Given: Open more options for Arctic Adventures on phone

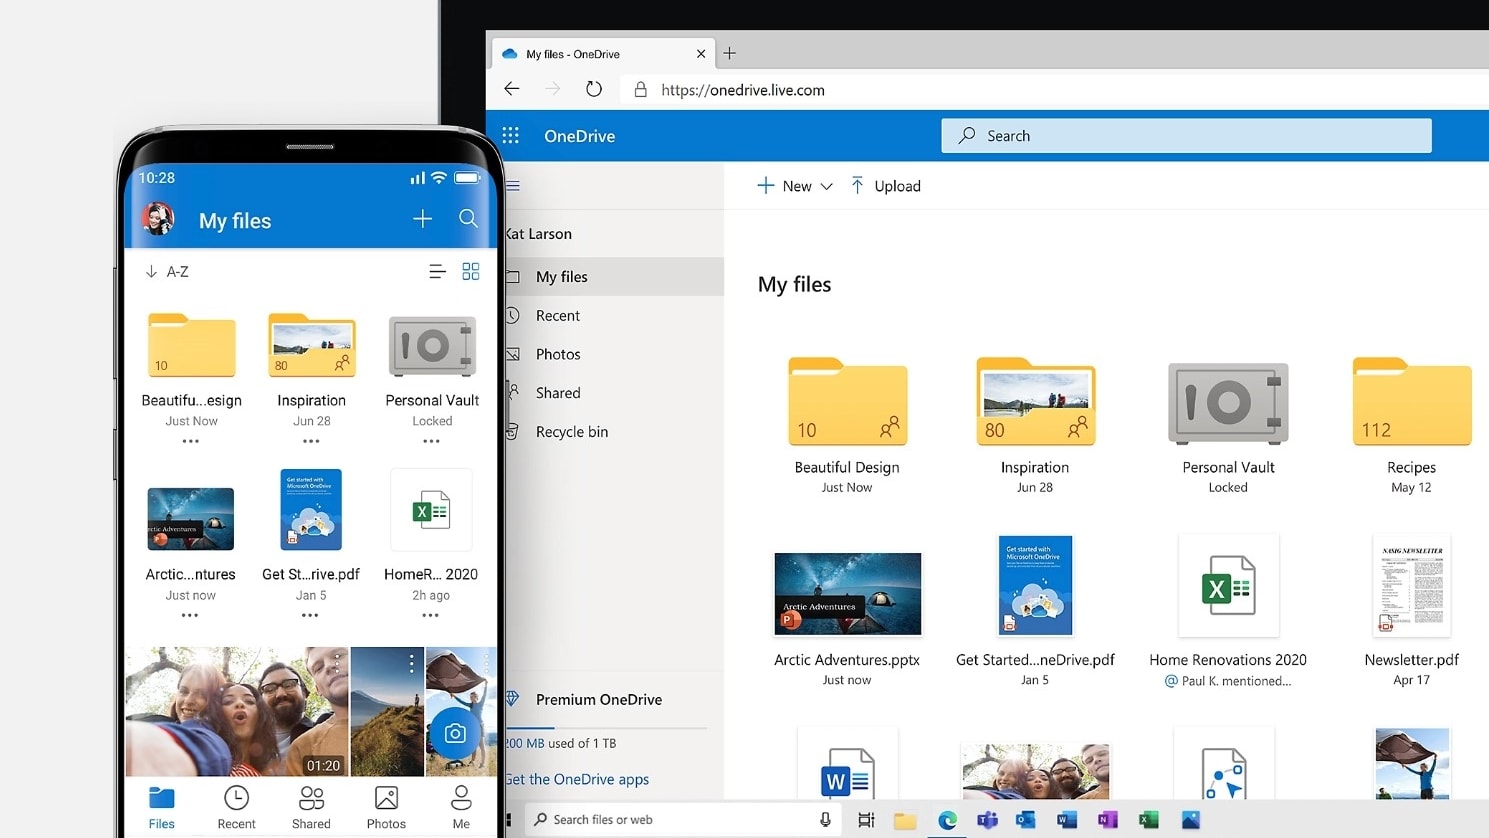Looking at the screenshot, I should pos(190,615).
